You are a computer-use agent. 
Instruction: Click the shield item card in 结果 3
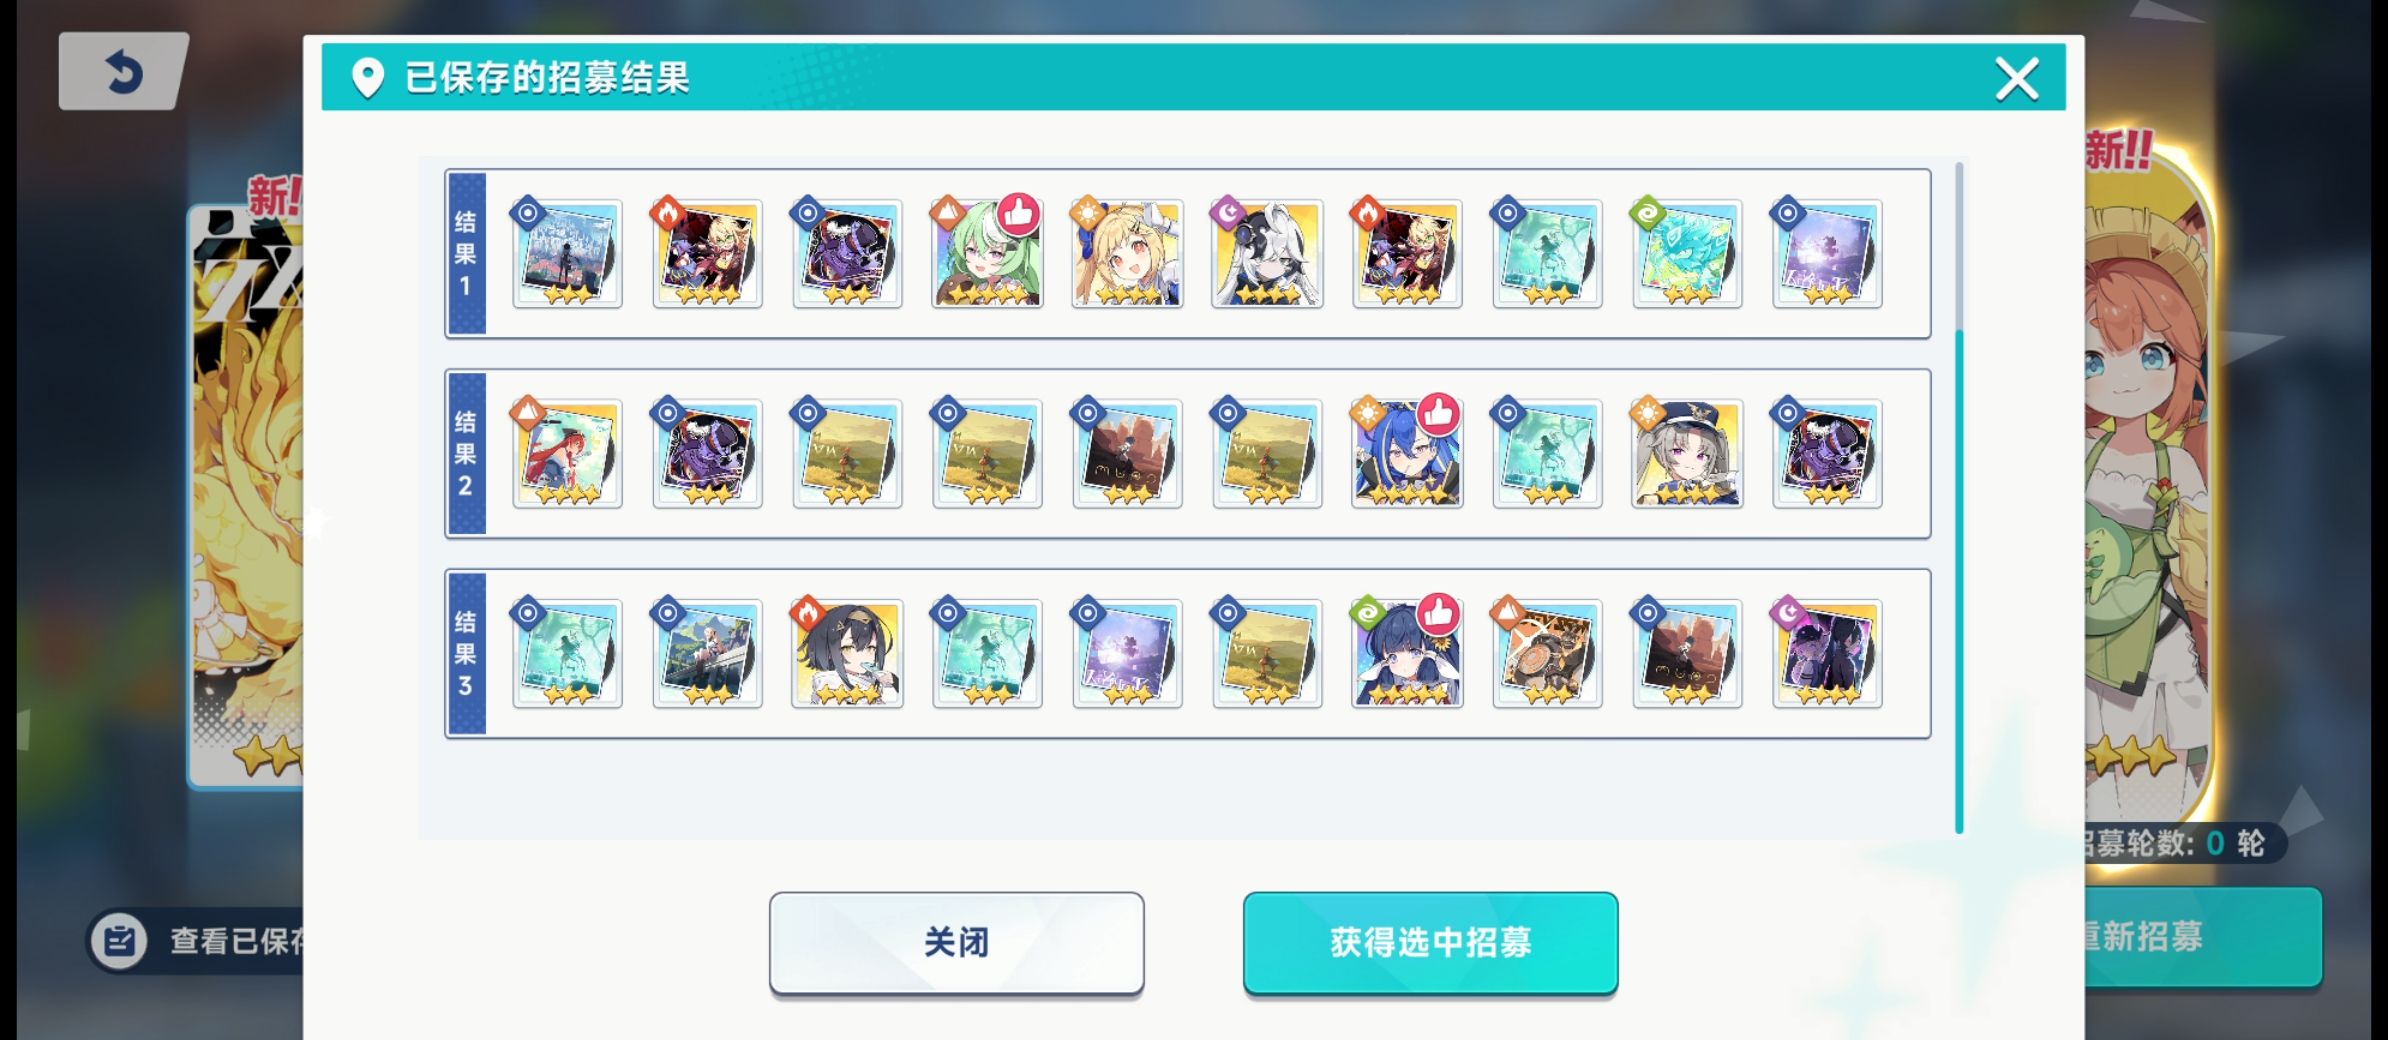tap(1547, 654)
